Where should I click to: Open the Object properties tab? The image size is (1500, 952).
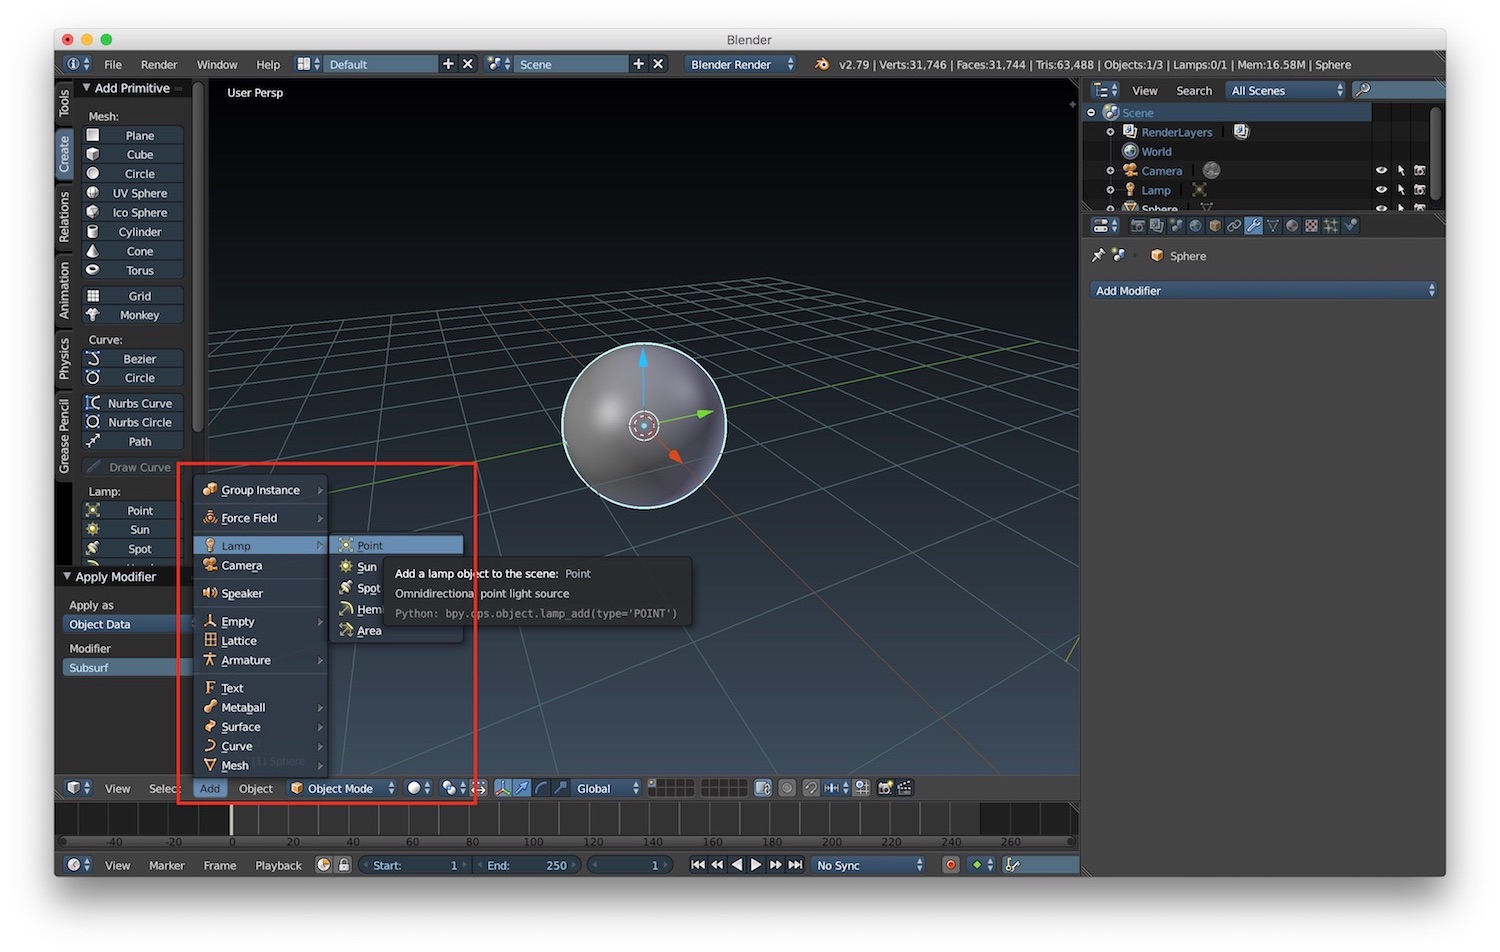point(1215,226)
